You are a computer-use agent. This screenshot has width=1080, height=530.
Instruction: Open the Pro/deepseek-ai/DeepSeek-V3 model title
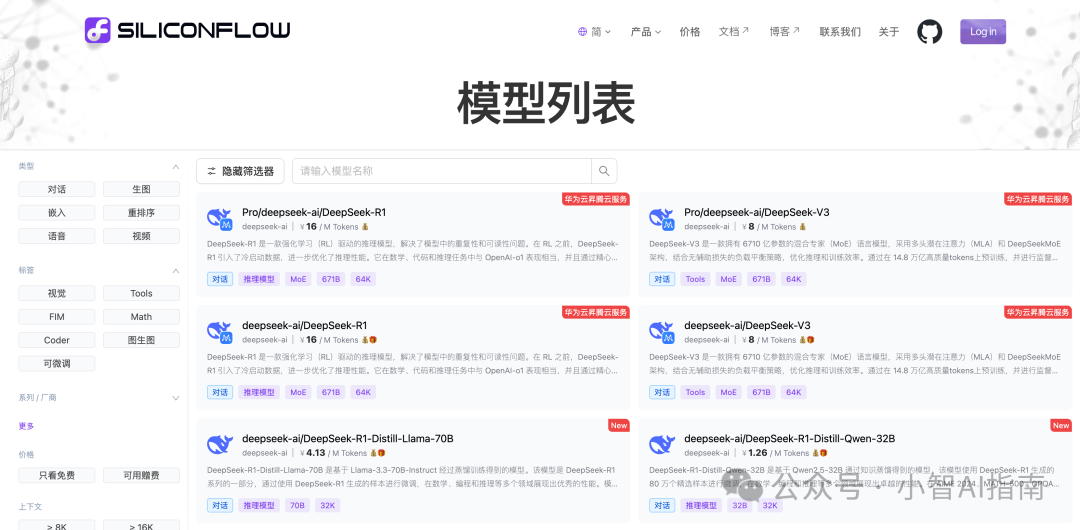tap(756, 212)
